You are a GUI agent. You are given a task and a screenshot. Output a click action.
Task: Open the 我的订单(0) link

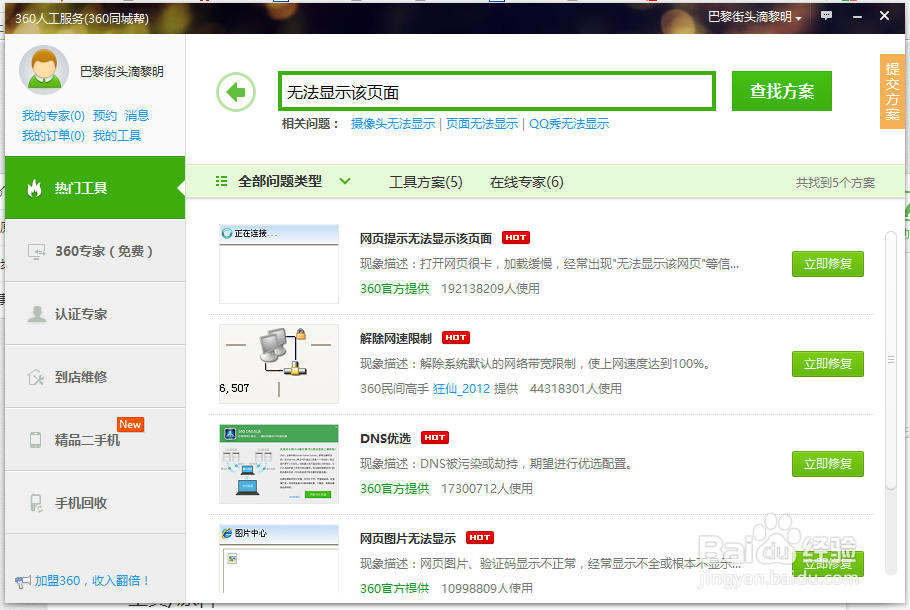[x=53, y=136]
